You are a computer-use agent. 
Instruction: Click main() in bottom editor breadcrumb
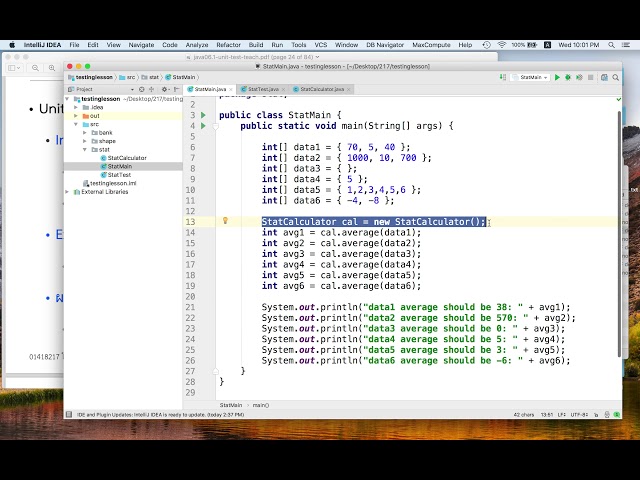click(261, 405)
